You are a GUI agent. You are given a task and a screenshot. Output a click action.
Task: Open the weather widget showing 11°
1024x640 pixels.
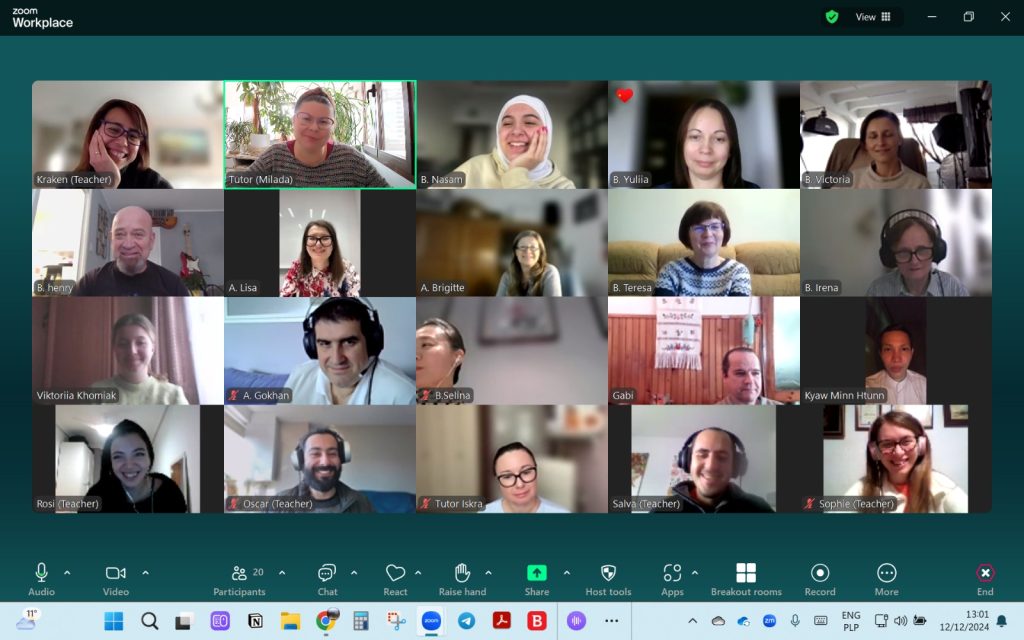click(27, 620)
